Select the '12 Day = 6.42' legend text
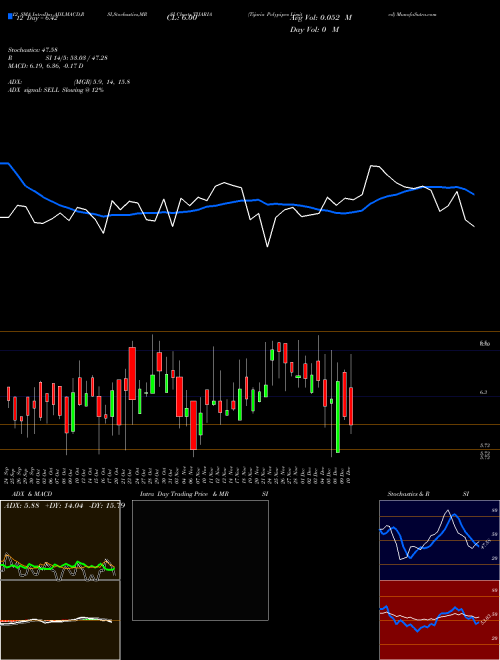 click(36, 19)
